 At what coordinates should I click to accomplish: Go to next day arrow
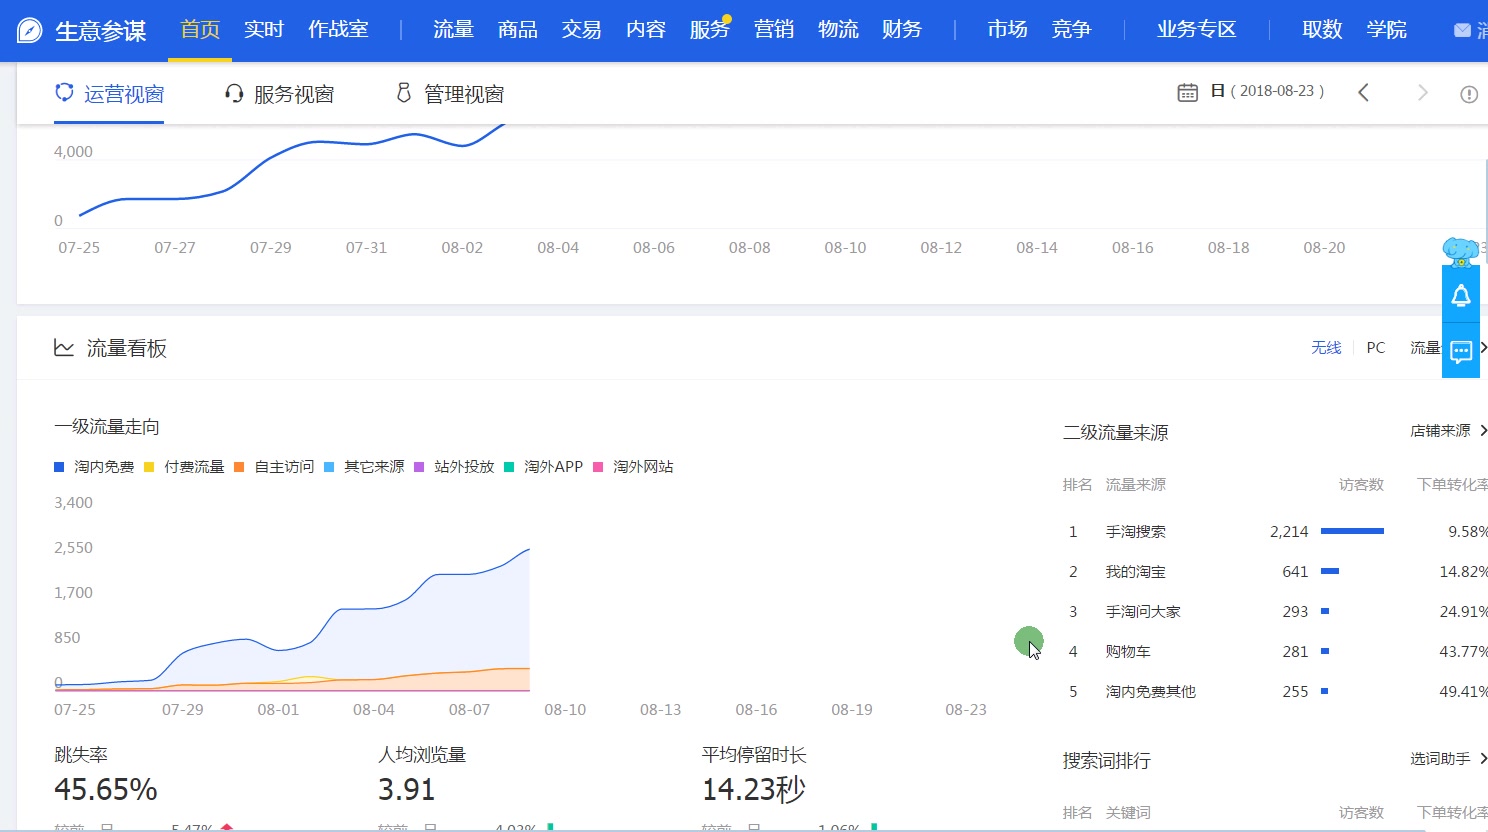[1422, 93]
